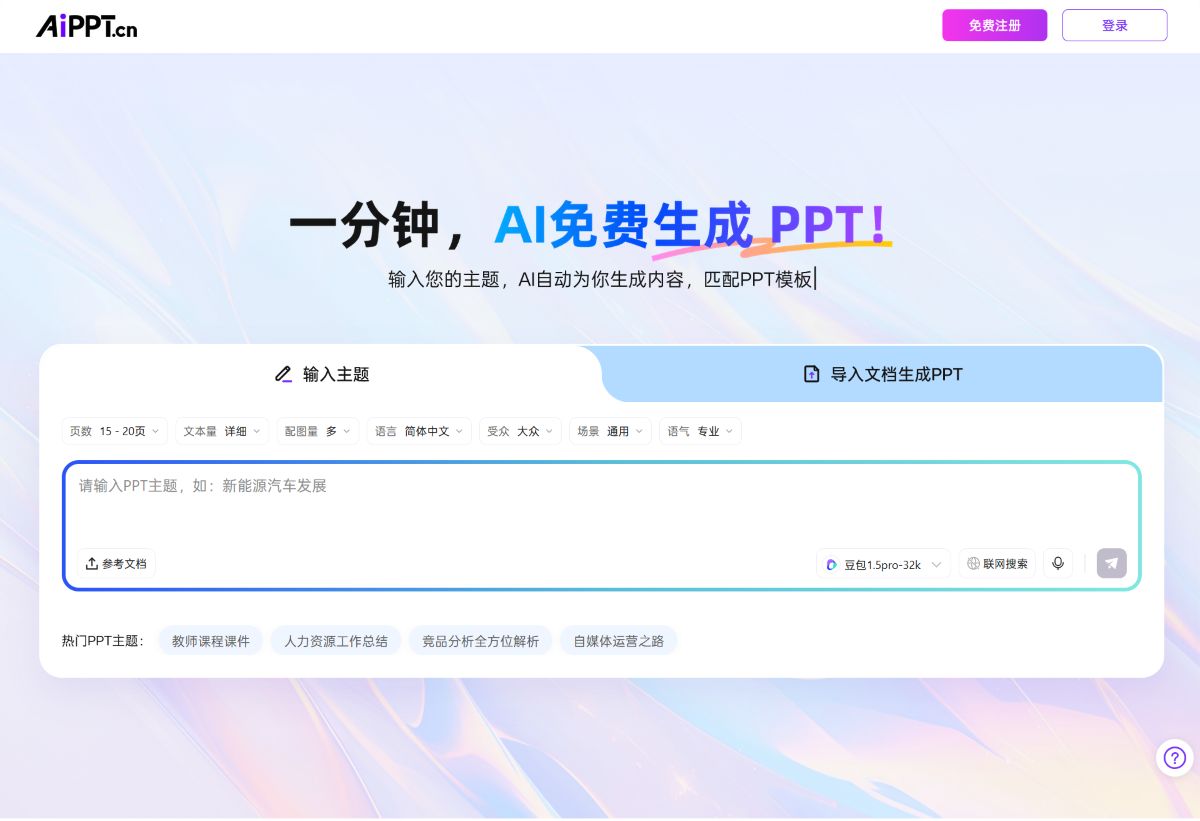Image resolution: width=1200 pixels, height=821 pixels.
Task: Click the 参考文档 upload button
Action: (117, 564)
